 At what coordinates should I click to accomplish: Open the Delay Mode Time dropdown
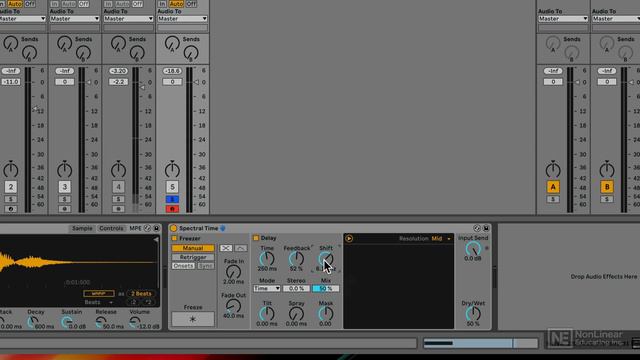(x=267, y=288)
